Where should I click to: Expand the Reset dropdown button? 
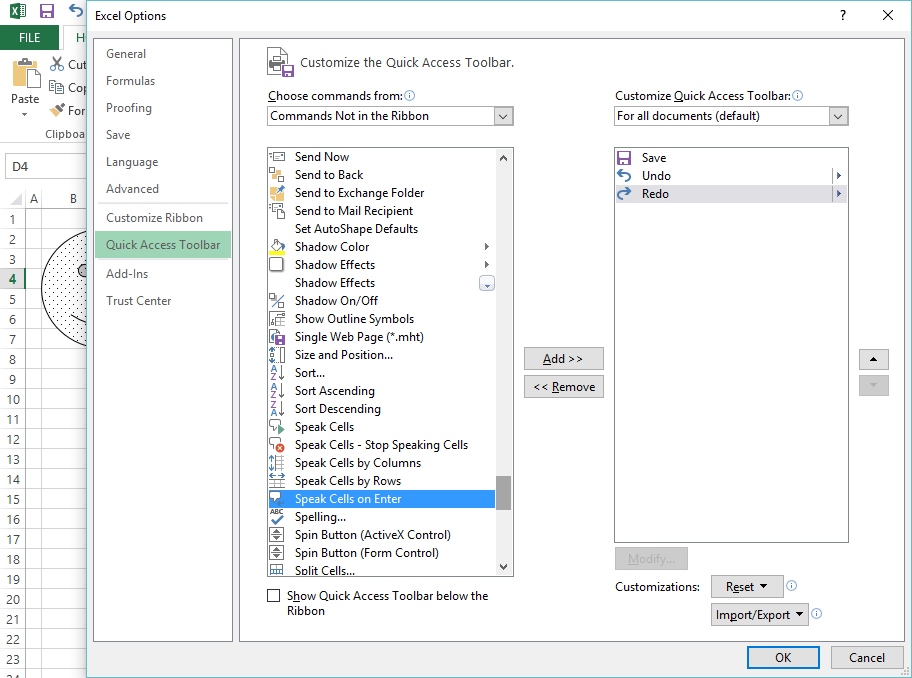tap(746, 587)
